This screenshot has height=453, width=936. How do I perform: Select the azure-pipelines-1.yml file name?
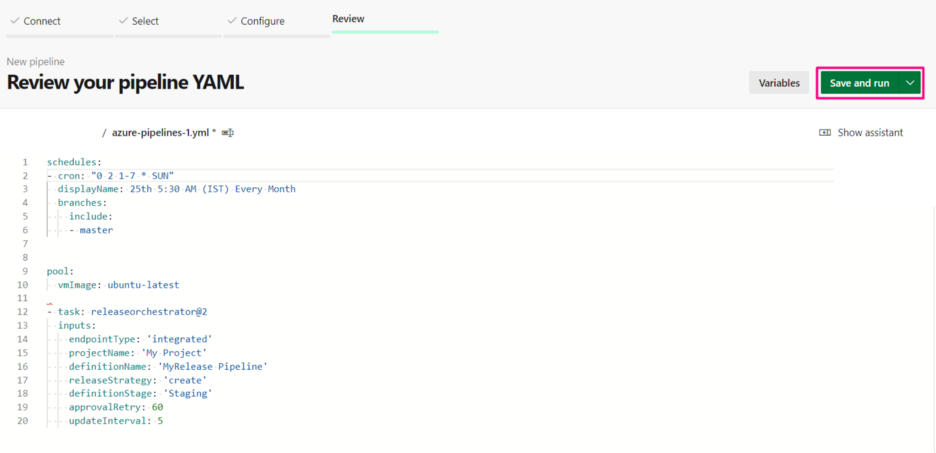(x=161, y=132)
